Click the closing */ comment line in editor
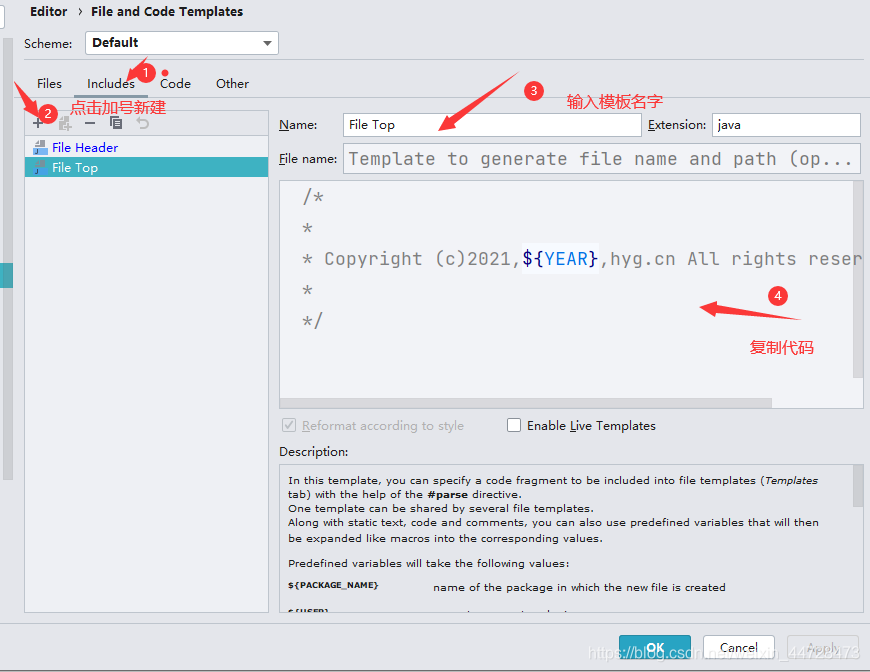The image size is (870, 672). [312, 321]
